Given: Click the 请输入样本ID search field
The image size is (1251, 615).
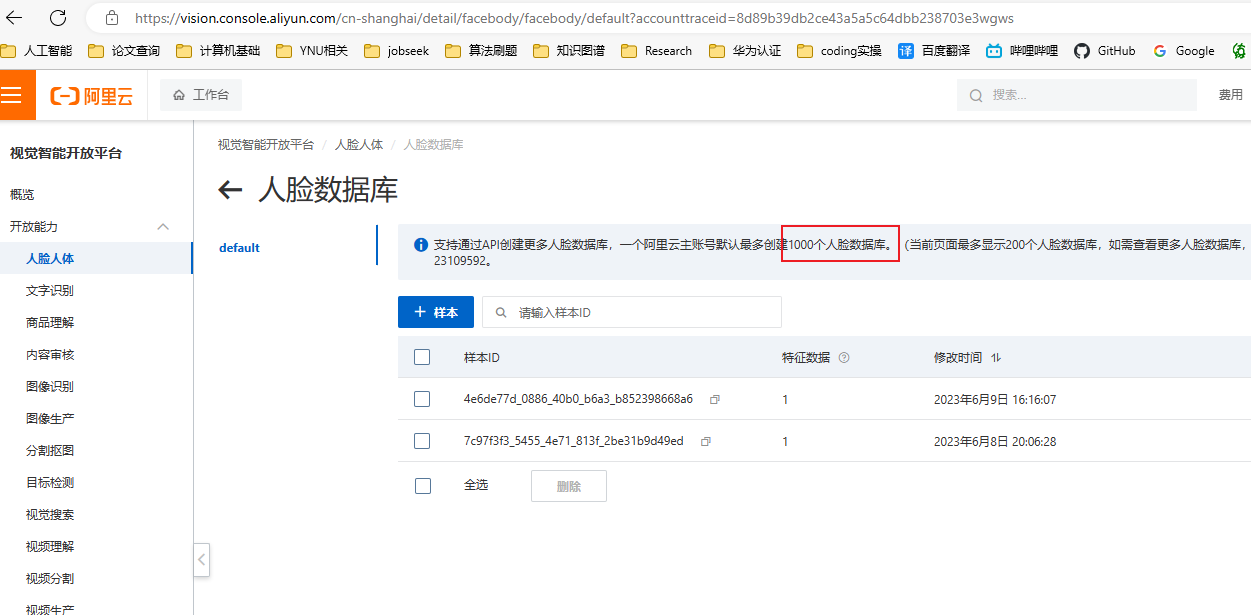Looking at the screenshot, I should click(632, 312).
